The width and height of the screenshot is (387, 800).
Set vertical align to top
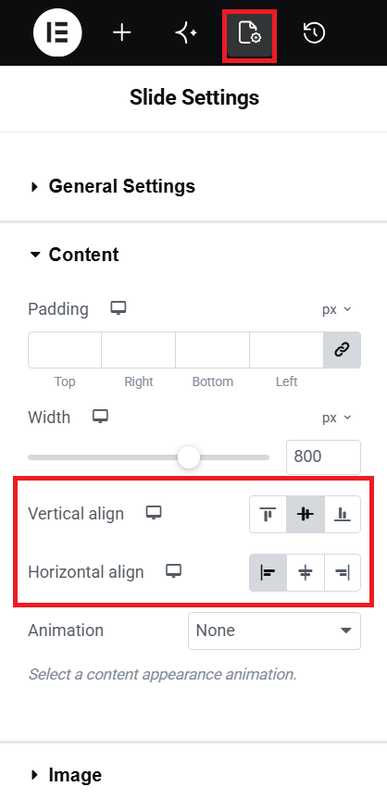click(x=268, y=514)
